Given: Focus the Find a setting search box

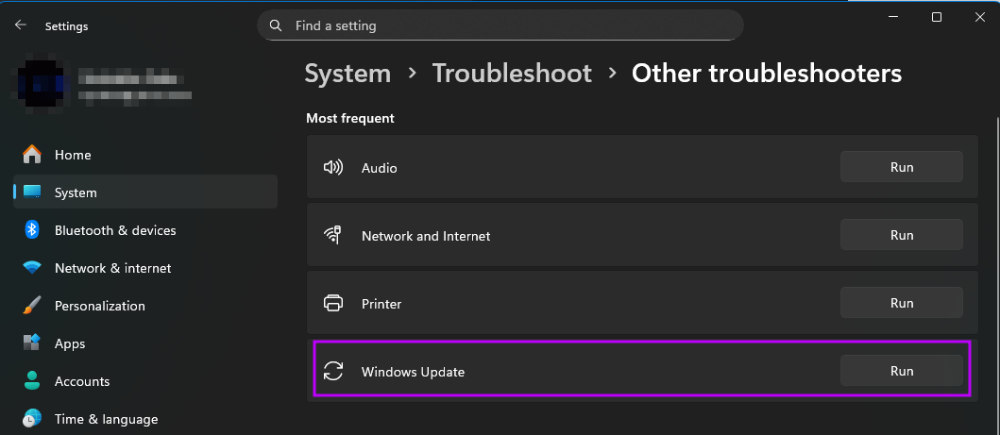Looking at the screenshot, I should tap(501, 26).
